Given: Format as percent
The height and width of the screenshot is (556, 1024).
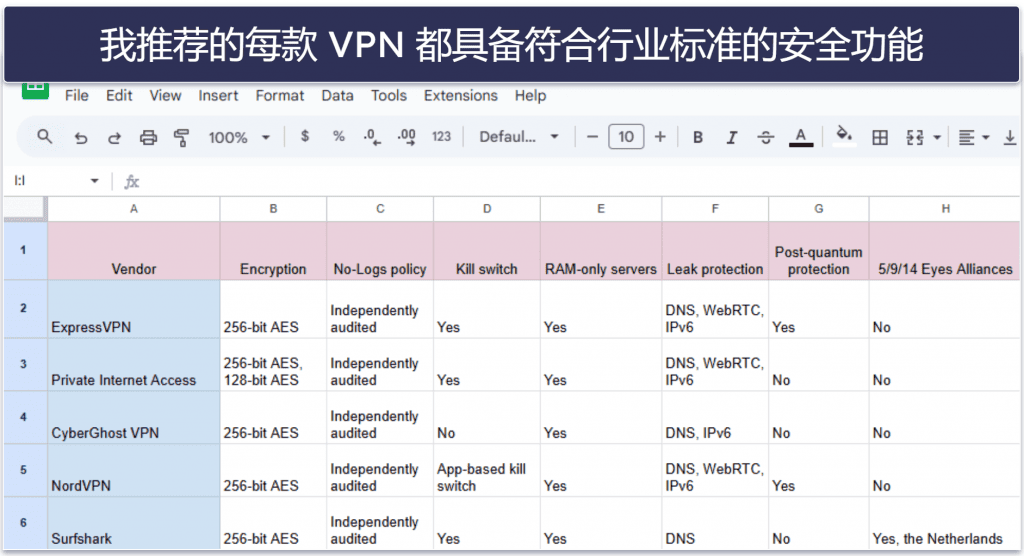Looking at the screenshot, I should click(x=338, y=137).
